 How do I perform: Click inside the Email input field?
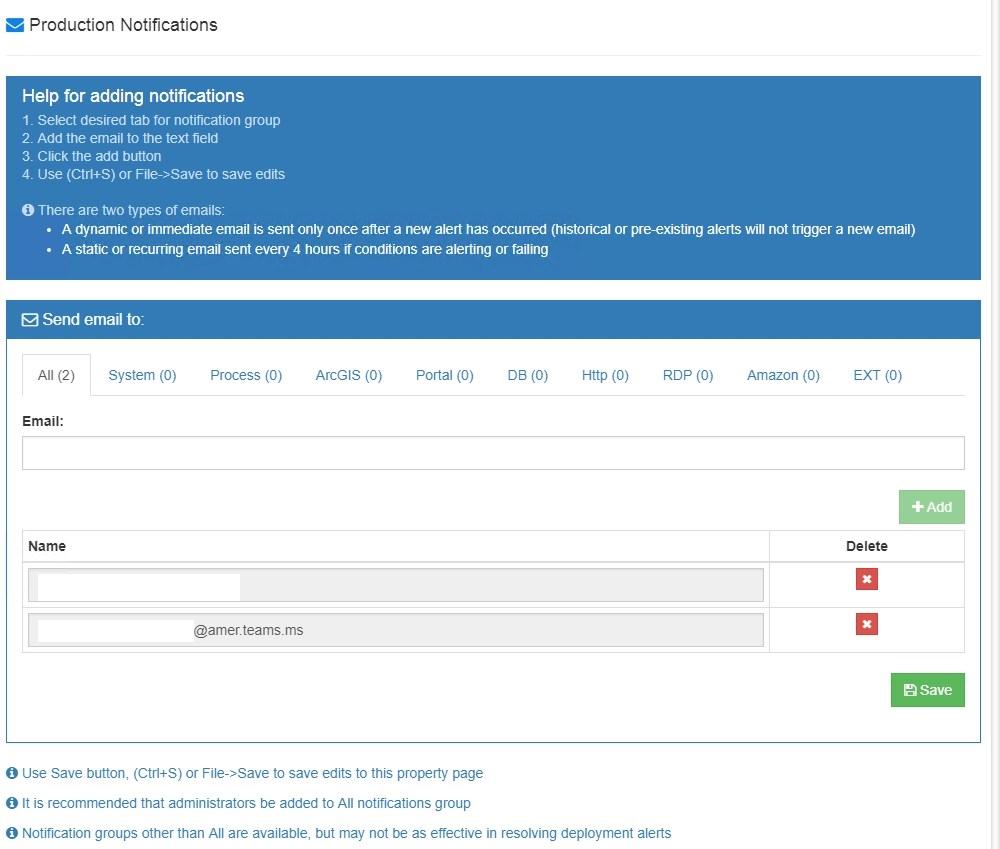pos(495,452)
